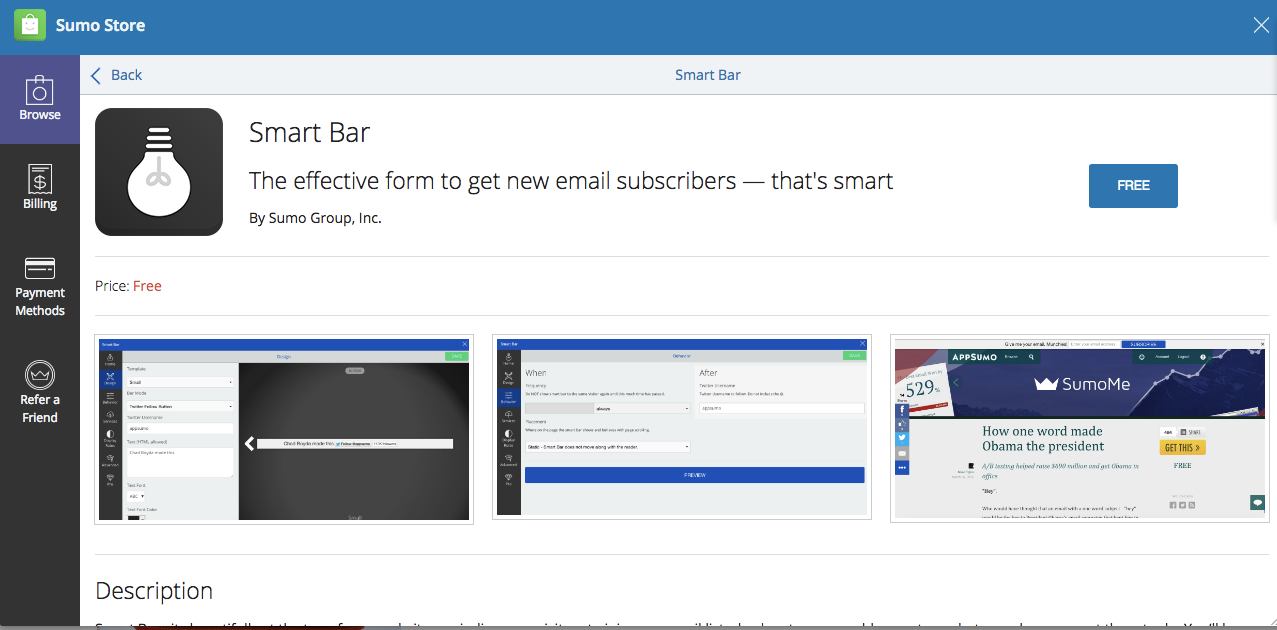This screenshot has height=630, width=1277.
Task: Go back using the Back link
Action: coord(116,75)
